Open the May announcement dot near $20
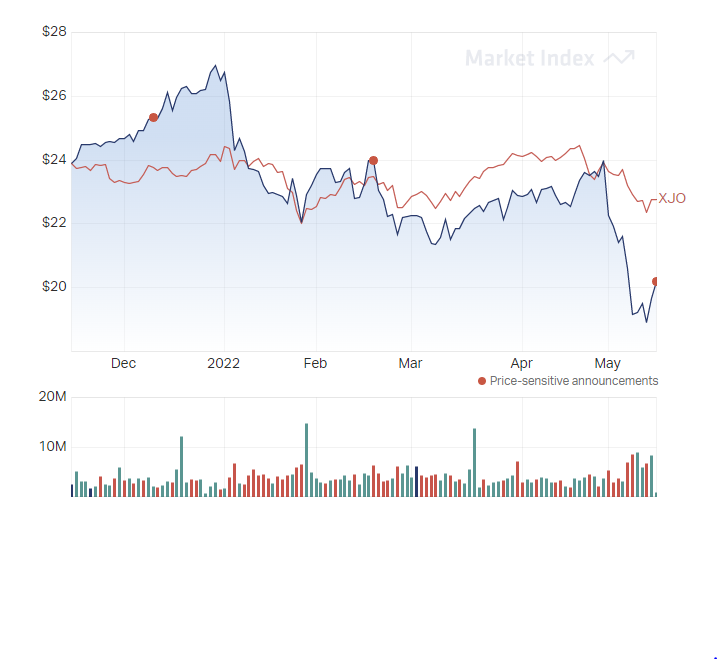 (655, 281)
